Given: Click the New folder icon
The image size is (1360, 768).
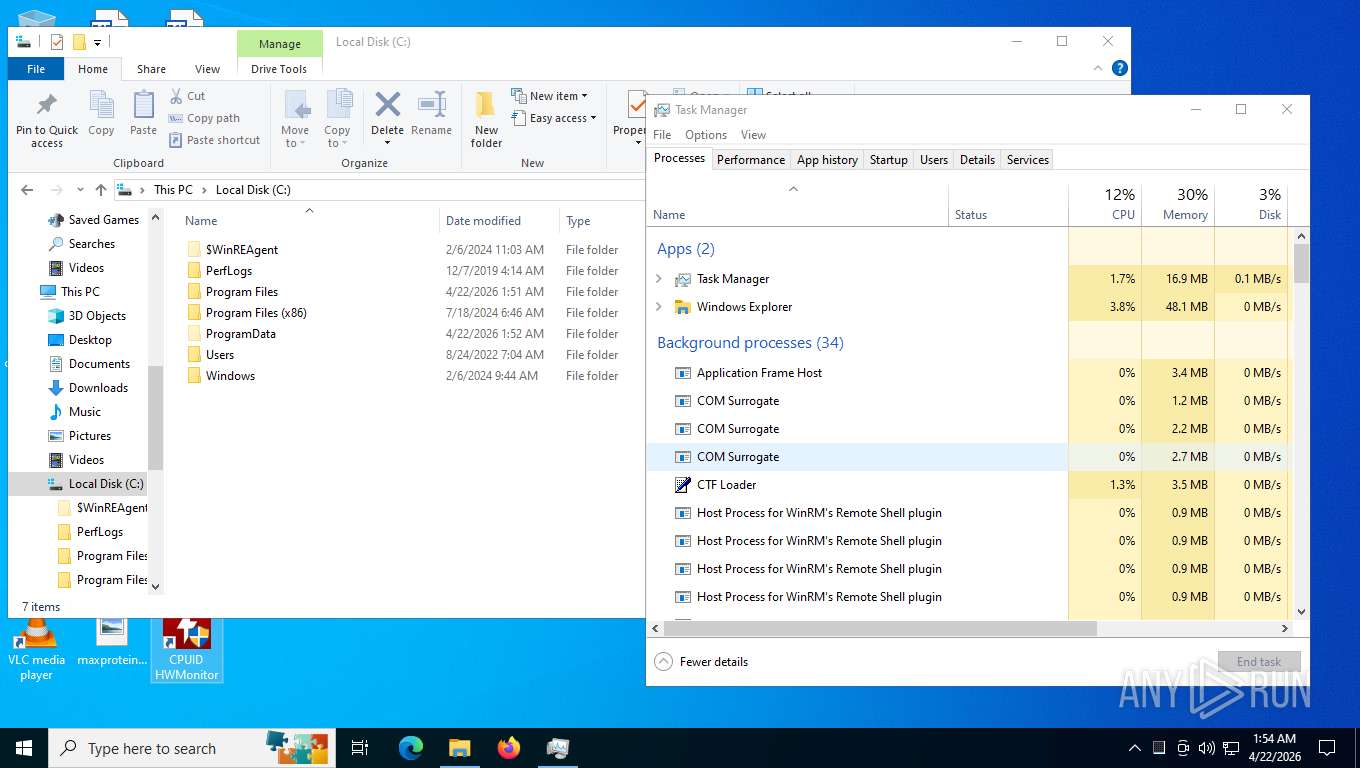Looking at the screenshot, I should click(486, 104).
